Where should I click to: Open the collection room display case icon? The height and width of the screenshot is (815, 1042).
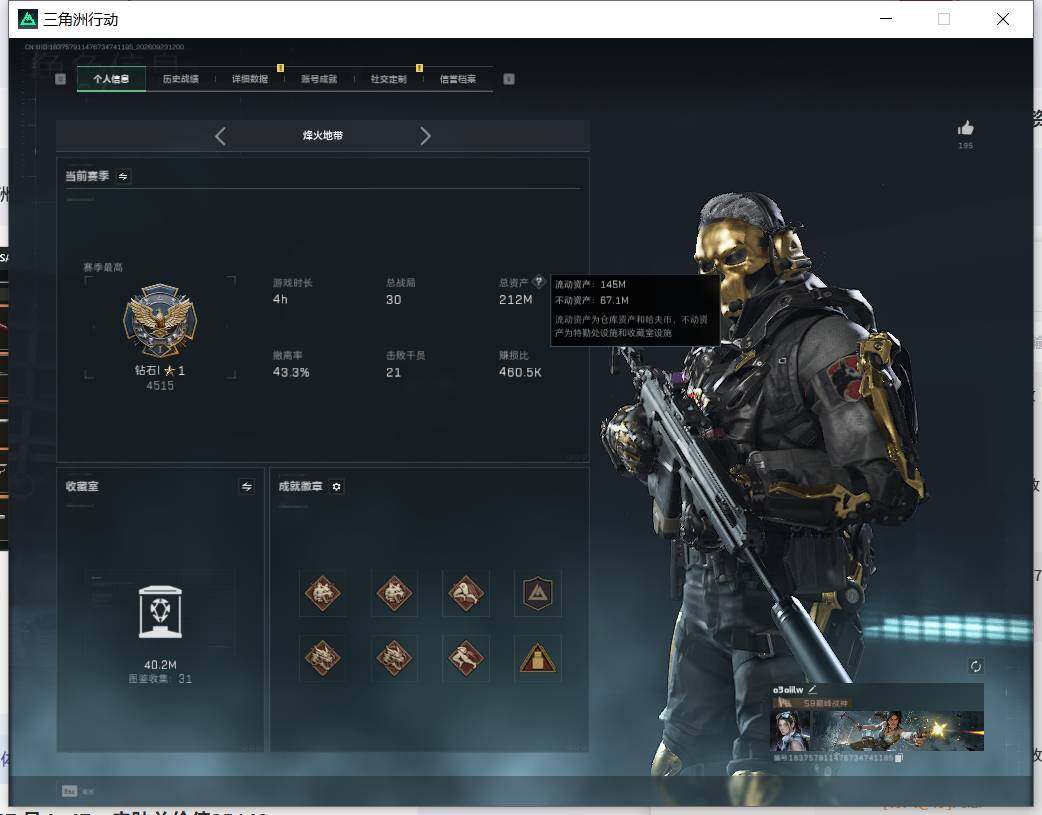(160, 612)
